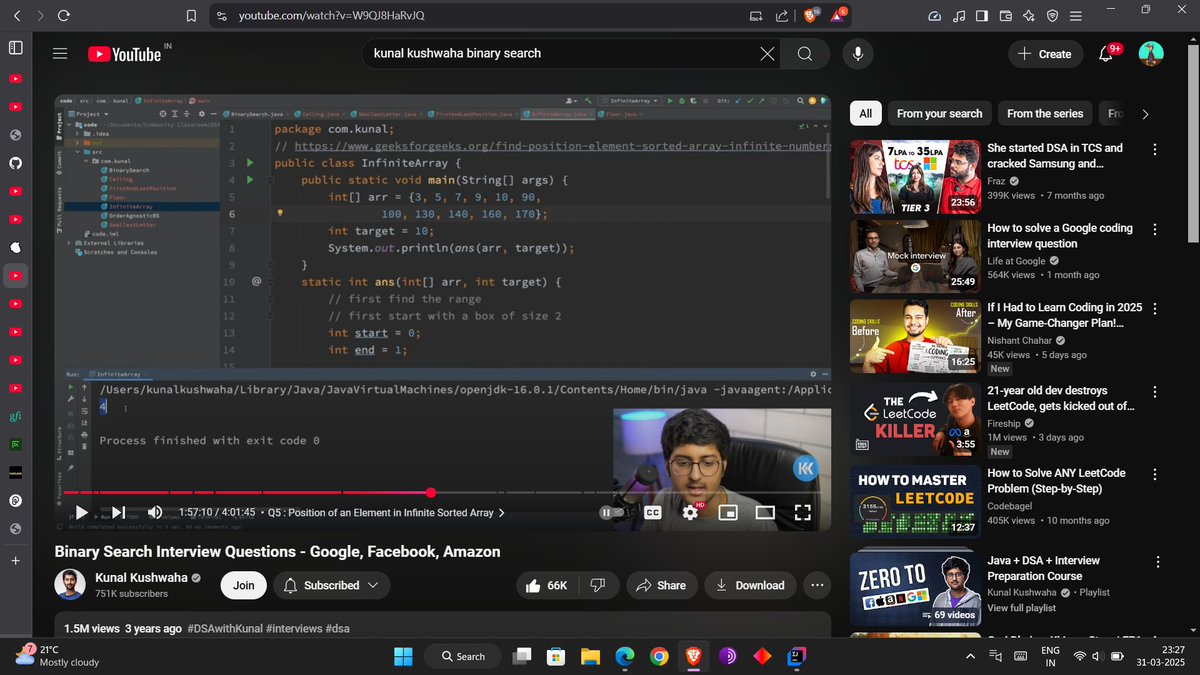Open options for 'She started DSA in TCS' video
Screen dimensions: 1200x675
pyautogui.click(x=1155, y=149)
